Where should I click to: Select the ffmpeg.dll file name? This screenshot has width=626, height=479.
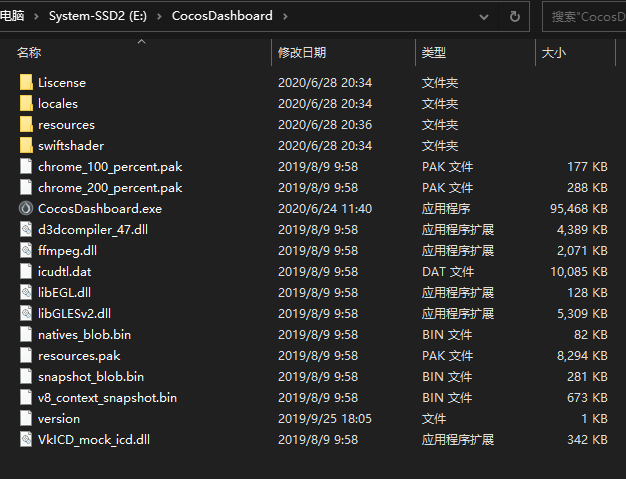pyautogui.click(x=67, y=251)
